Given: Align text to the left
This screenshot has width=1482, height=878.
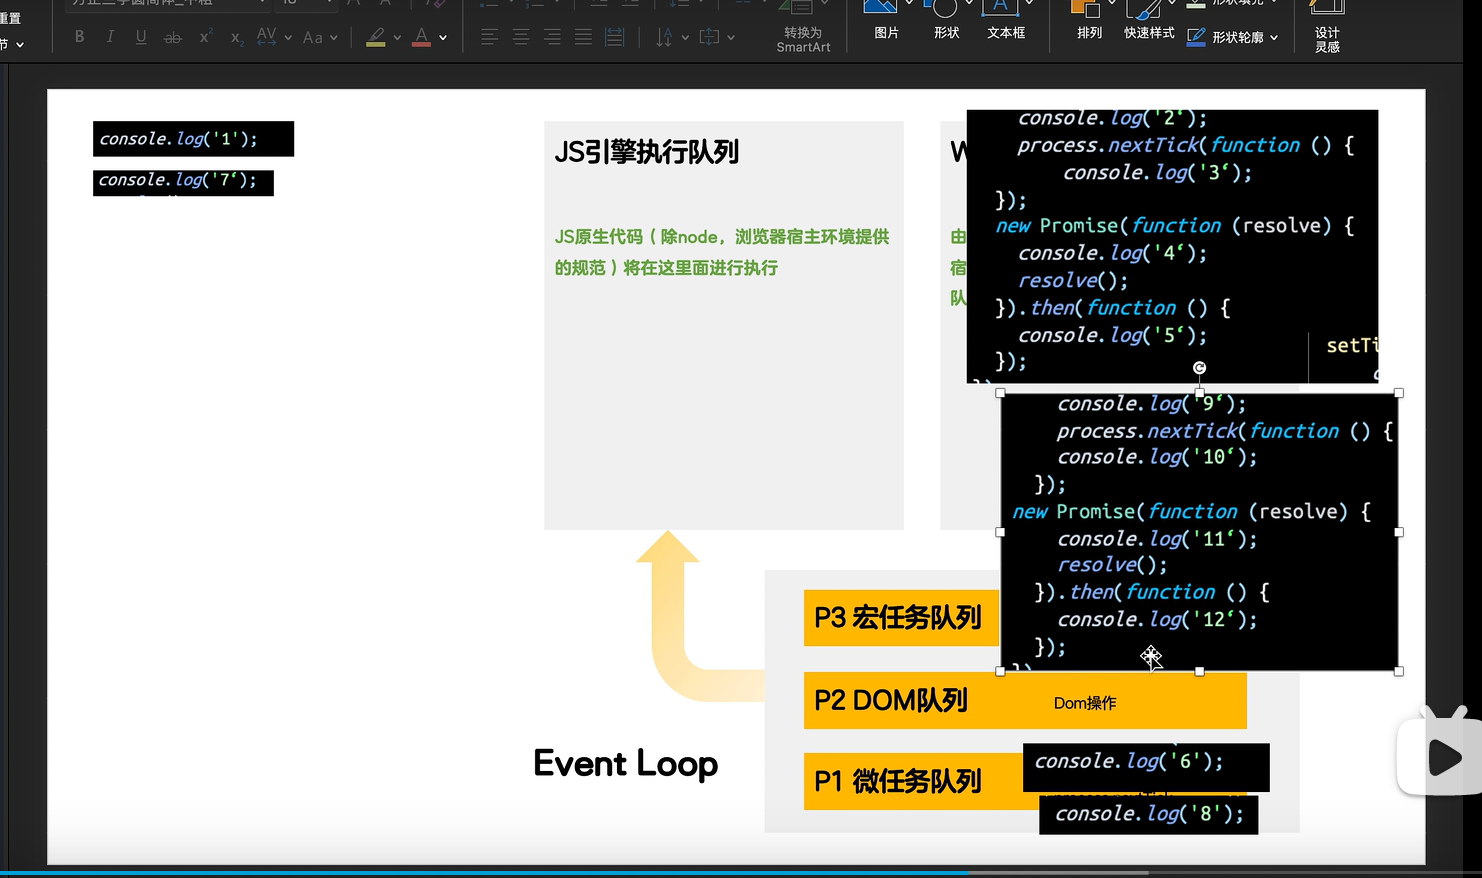Looking at the screenshot, I should [x=489, y=37].
